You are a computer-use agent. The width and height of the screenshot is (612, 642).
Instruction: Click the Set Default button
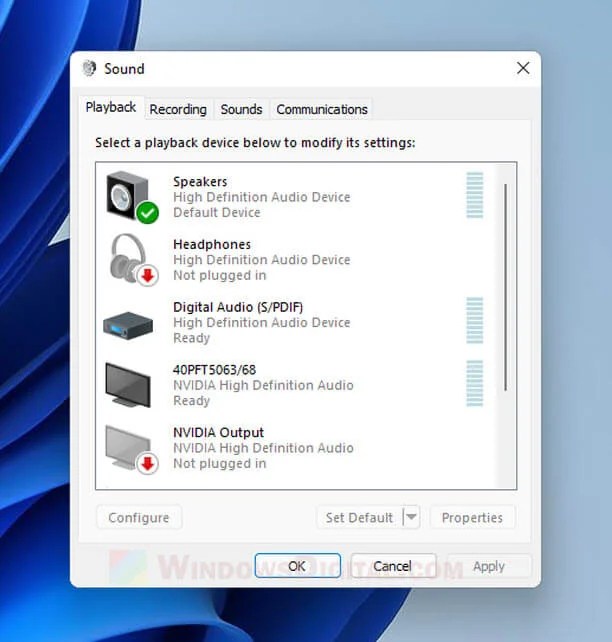pos(359,518)
